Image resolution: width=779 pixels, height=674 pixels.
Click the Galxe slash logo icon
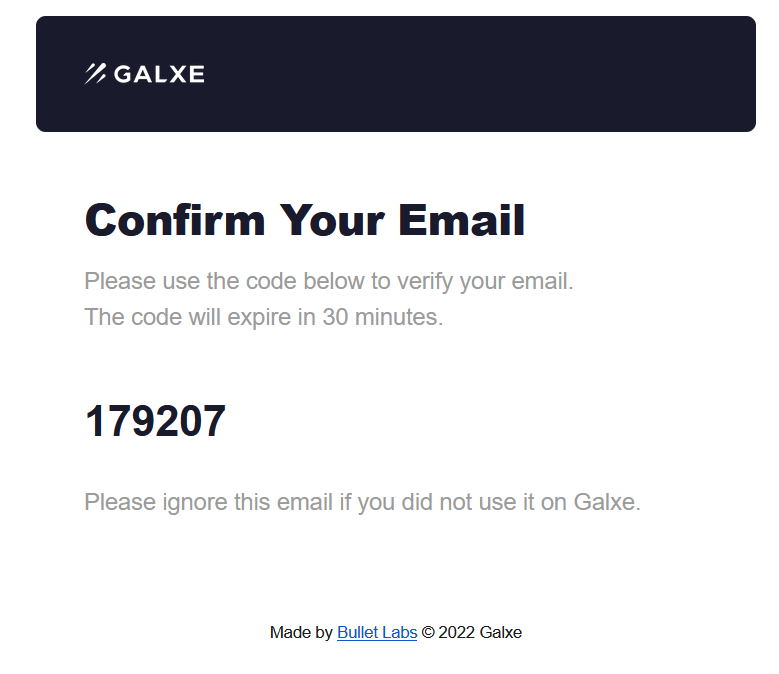coord(95,74)
